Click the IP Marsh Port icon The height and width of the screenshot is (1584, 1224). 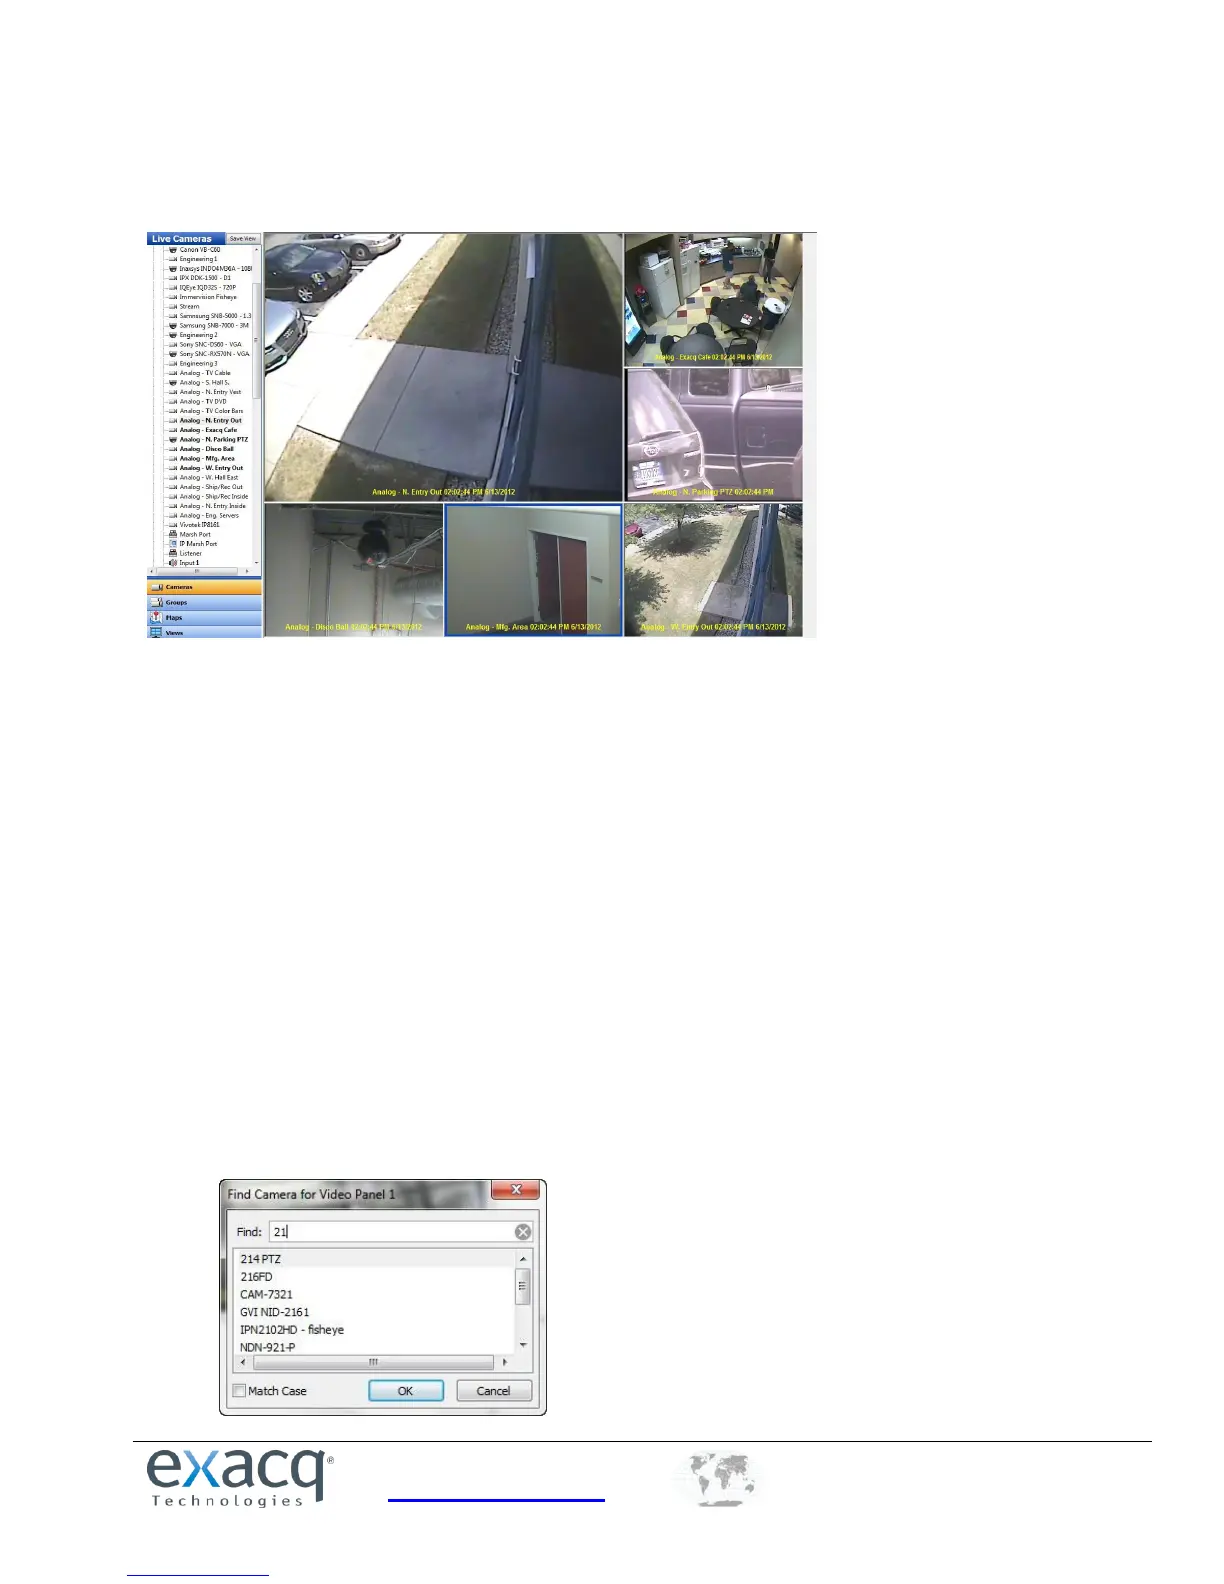point(172,544)
